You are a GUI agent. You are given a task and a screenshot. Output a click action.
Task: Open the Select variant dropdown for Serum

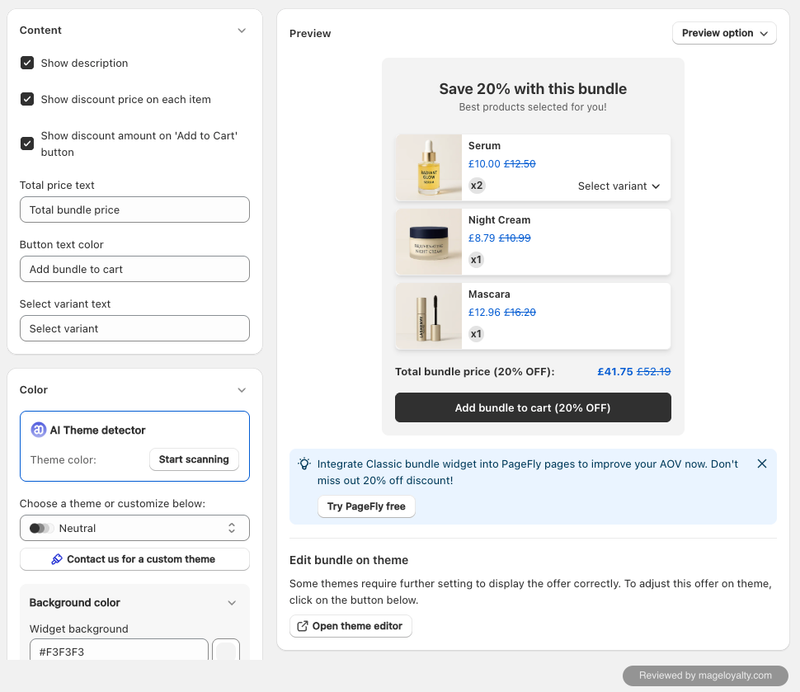(618, 186)
